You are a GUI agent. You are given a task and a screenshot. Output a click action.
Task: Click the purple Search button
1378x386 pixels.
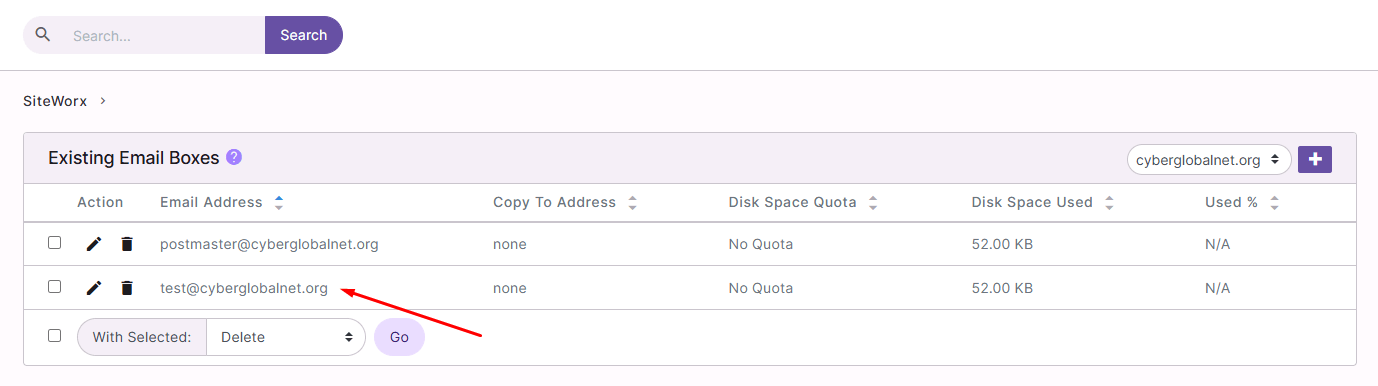click(x=304, y=35)
